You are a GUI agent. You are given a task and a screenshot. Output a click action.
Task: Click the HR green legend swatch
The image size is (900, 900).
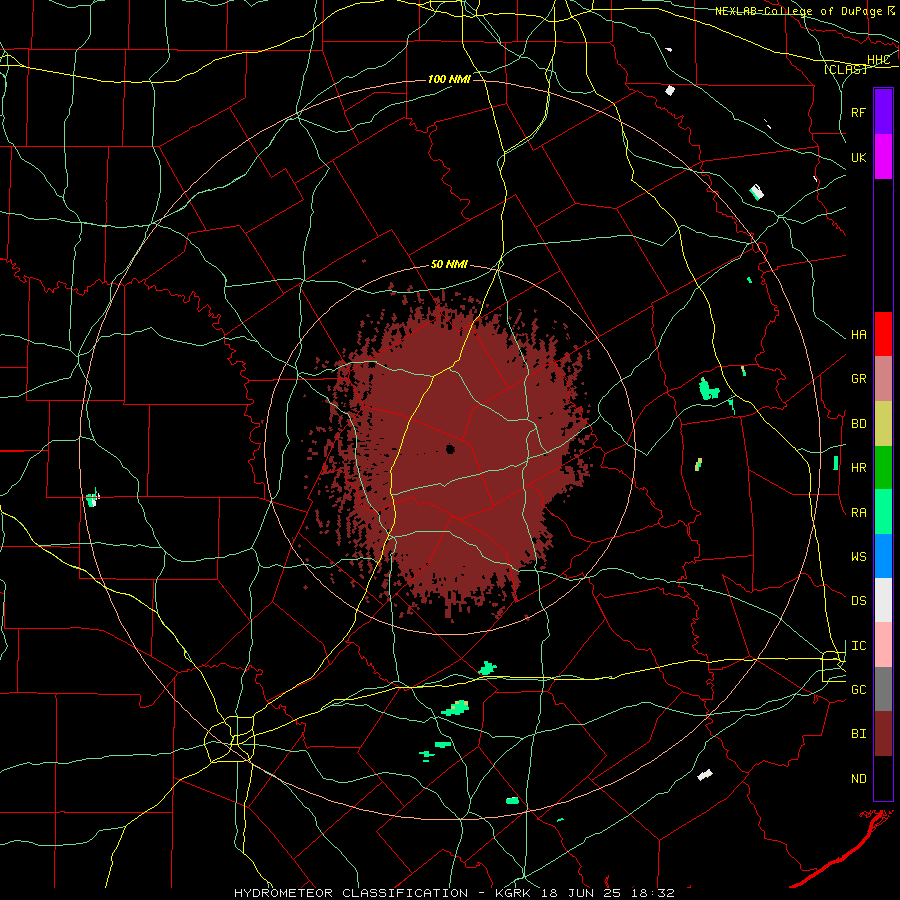[x=883, y=468]
